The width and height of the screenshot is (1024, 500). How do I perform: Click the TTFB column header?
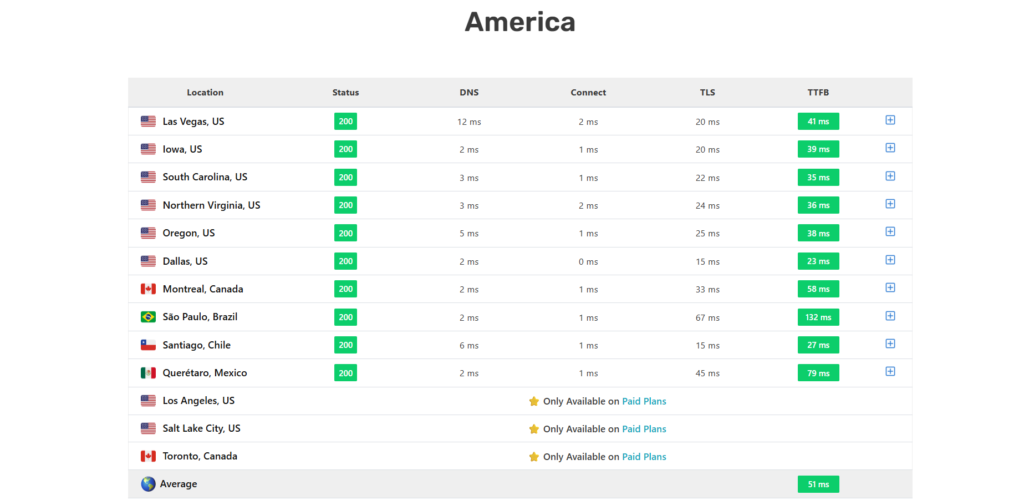coord(818,93)
